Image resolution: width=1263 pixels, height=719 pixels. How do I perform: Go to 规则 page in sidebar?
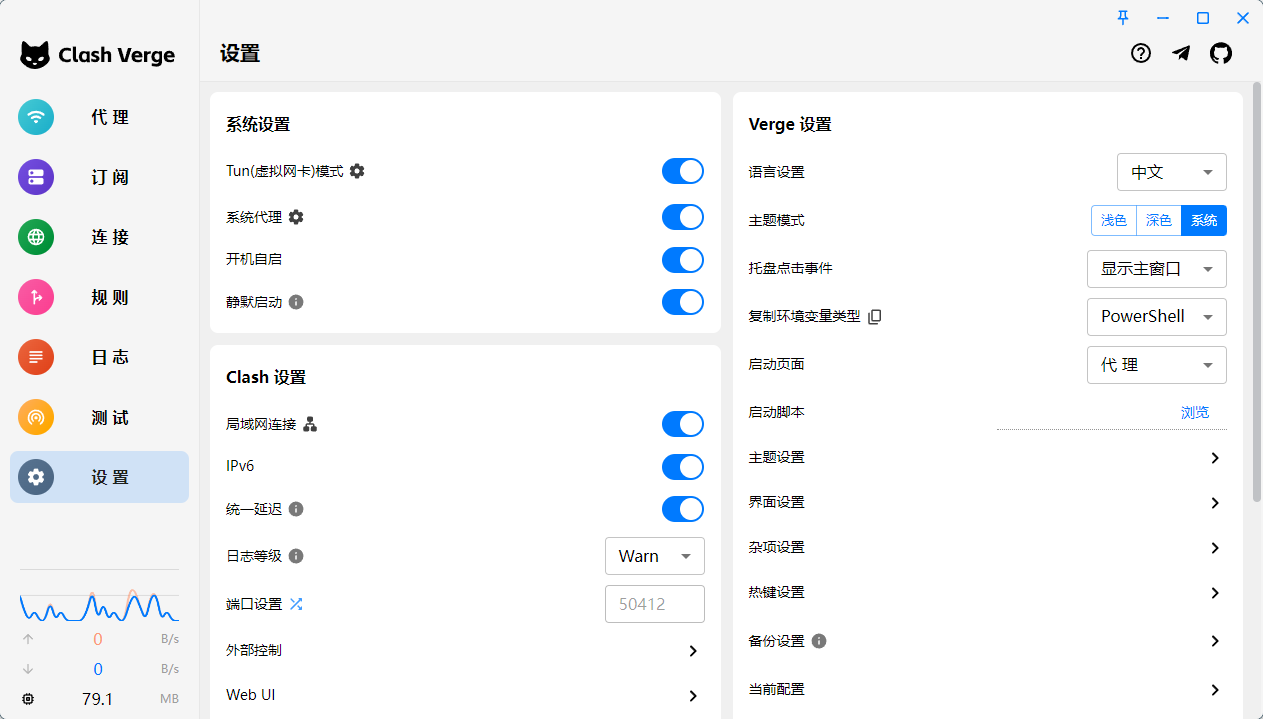click(x=99, y=297)
